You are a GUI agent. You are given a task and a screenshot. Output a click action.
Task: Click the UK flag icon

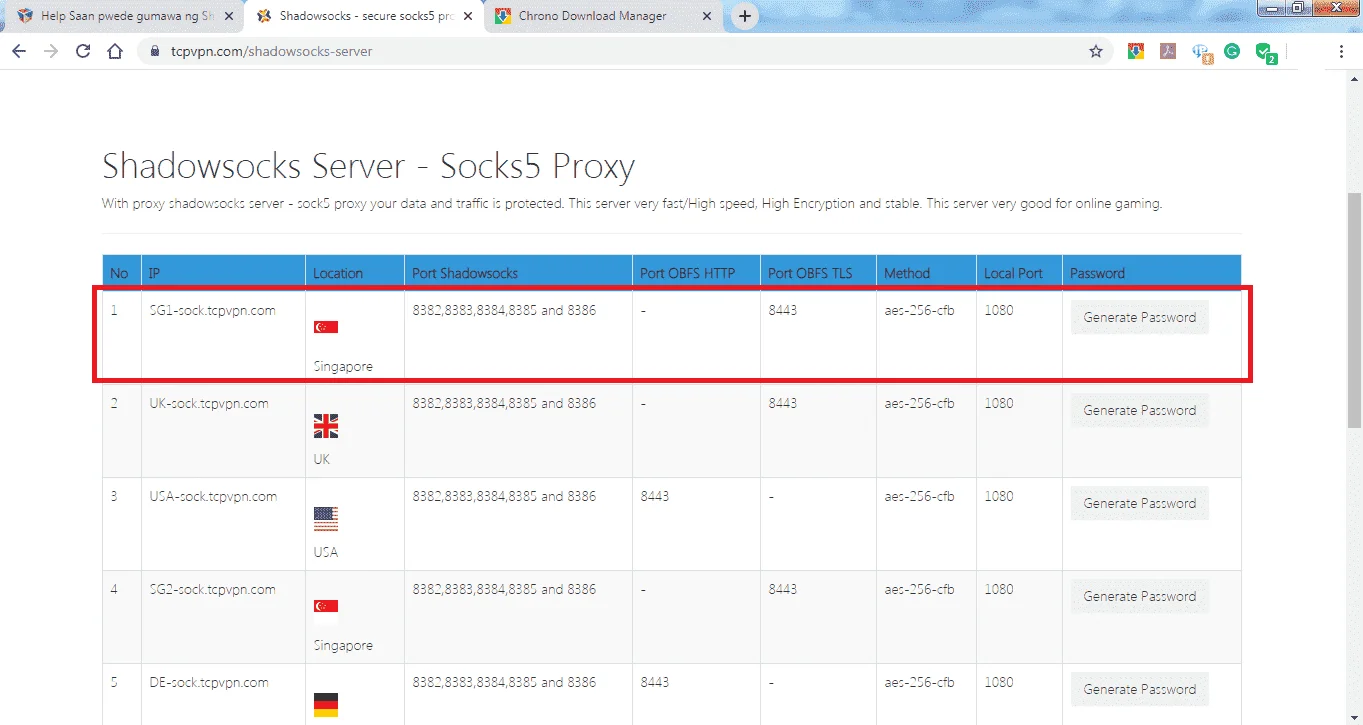click(x=326, y=426)
